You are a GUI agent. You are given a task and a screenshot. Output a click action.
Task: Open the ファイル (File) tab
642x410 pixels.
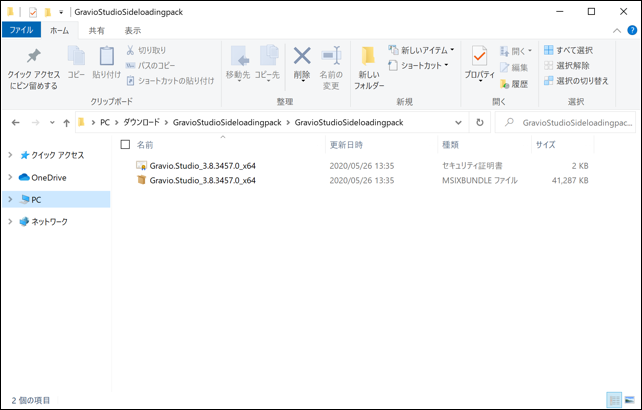tap(21, 30)
